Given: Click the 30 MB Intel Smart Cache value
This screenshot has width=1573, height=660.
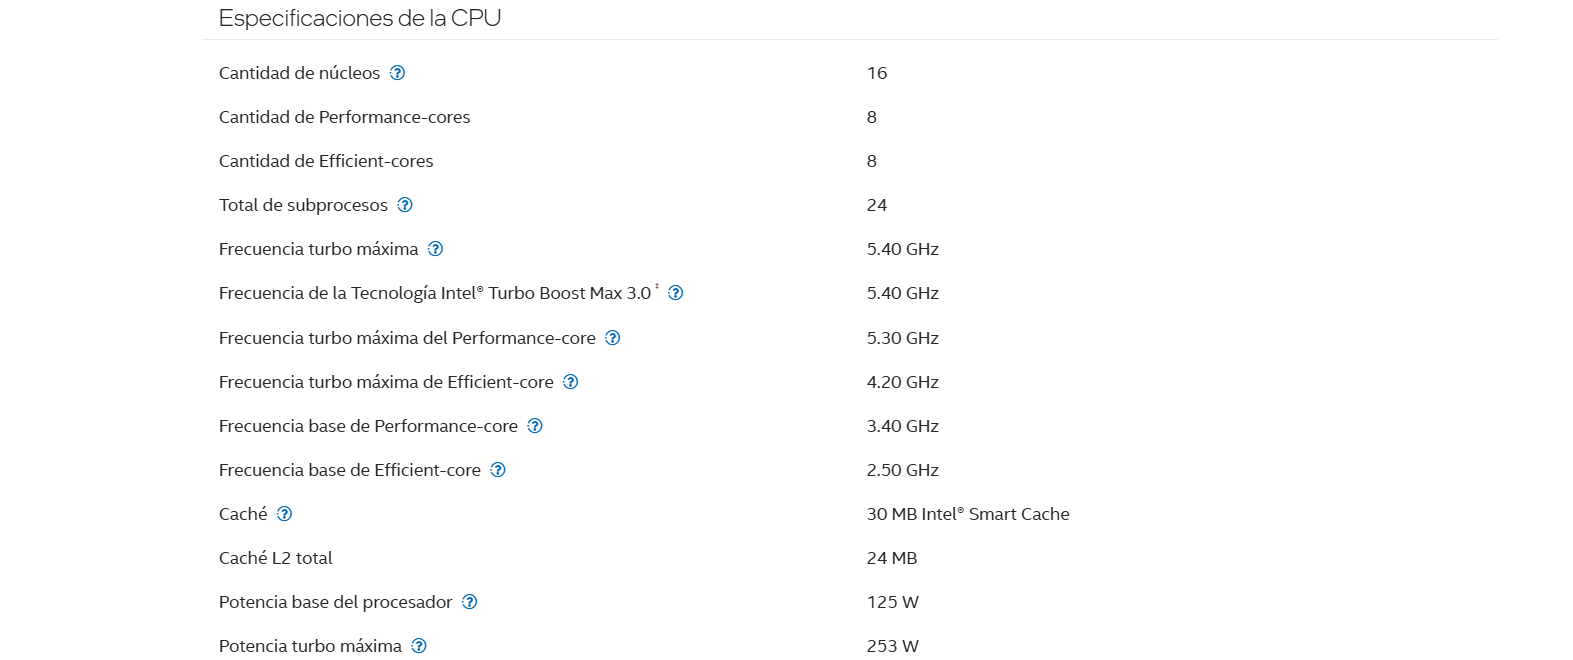Looking at the screenshot, I should [x=968, y=514].
